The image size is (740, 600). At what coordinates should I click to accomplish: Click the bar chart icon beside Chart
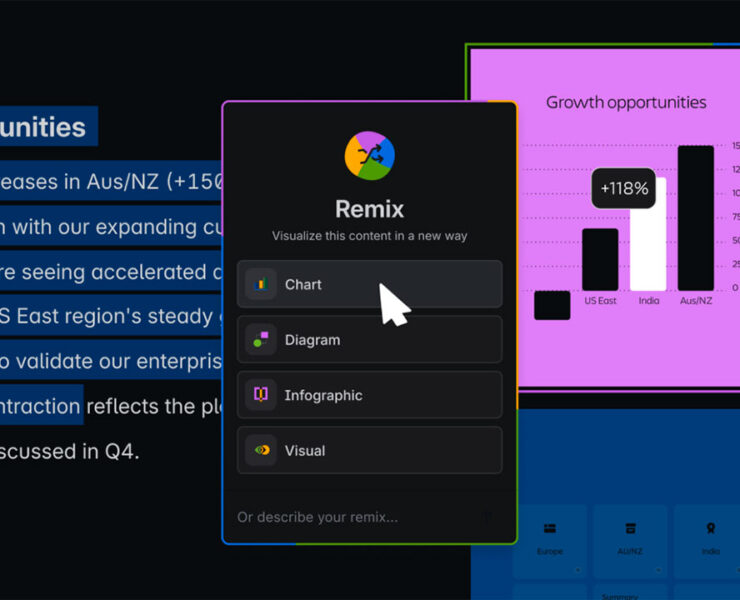pyautogui.click(x=261, y=284)
